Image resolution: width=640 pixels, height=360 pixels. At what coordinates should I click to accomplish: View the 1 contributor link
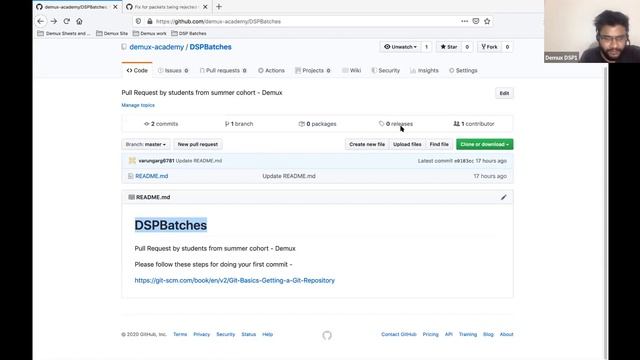[474, 124]
